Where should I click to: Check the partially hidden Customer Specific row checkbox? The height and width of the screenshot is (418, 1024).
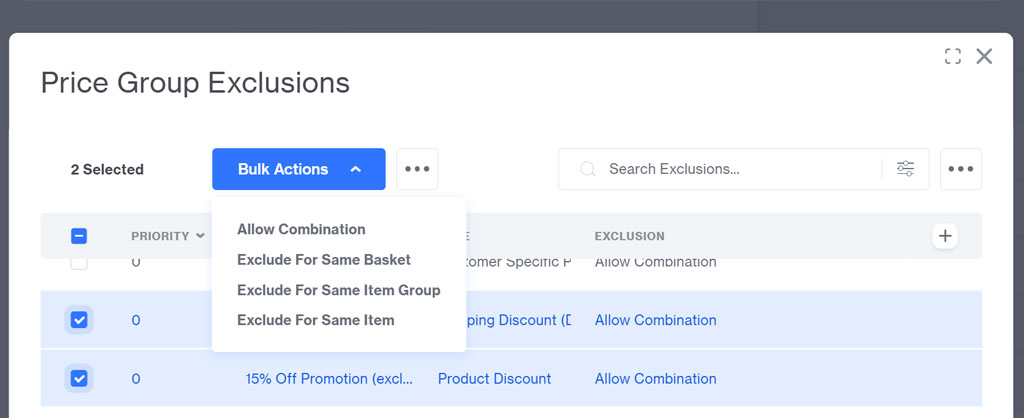click(x=79, y=263)
